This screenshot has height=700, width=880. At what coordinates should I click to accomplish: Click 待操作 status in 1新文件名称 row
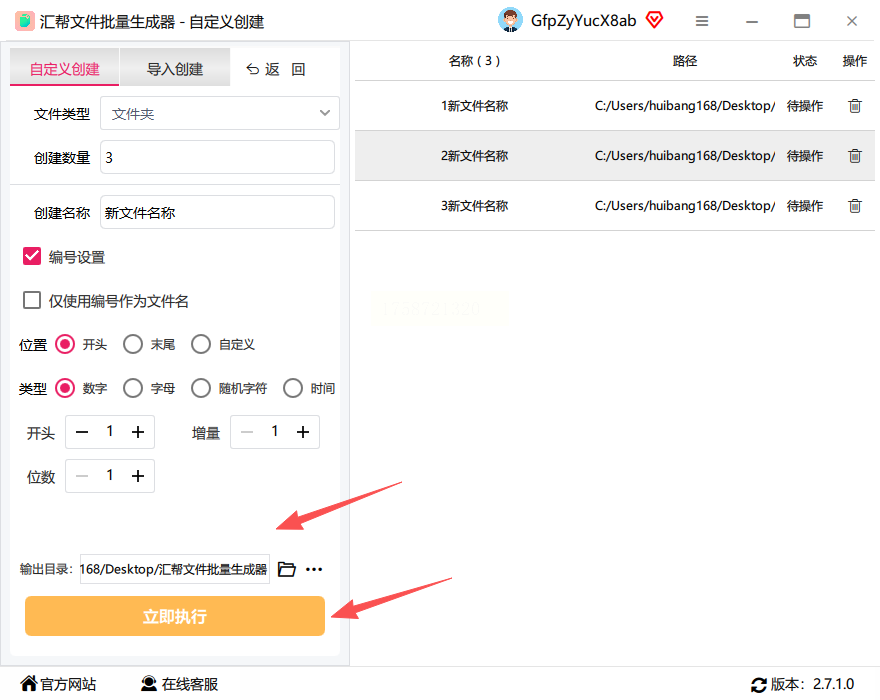(x=805, y=106)
